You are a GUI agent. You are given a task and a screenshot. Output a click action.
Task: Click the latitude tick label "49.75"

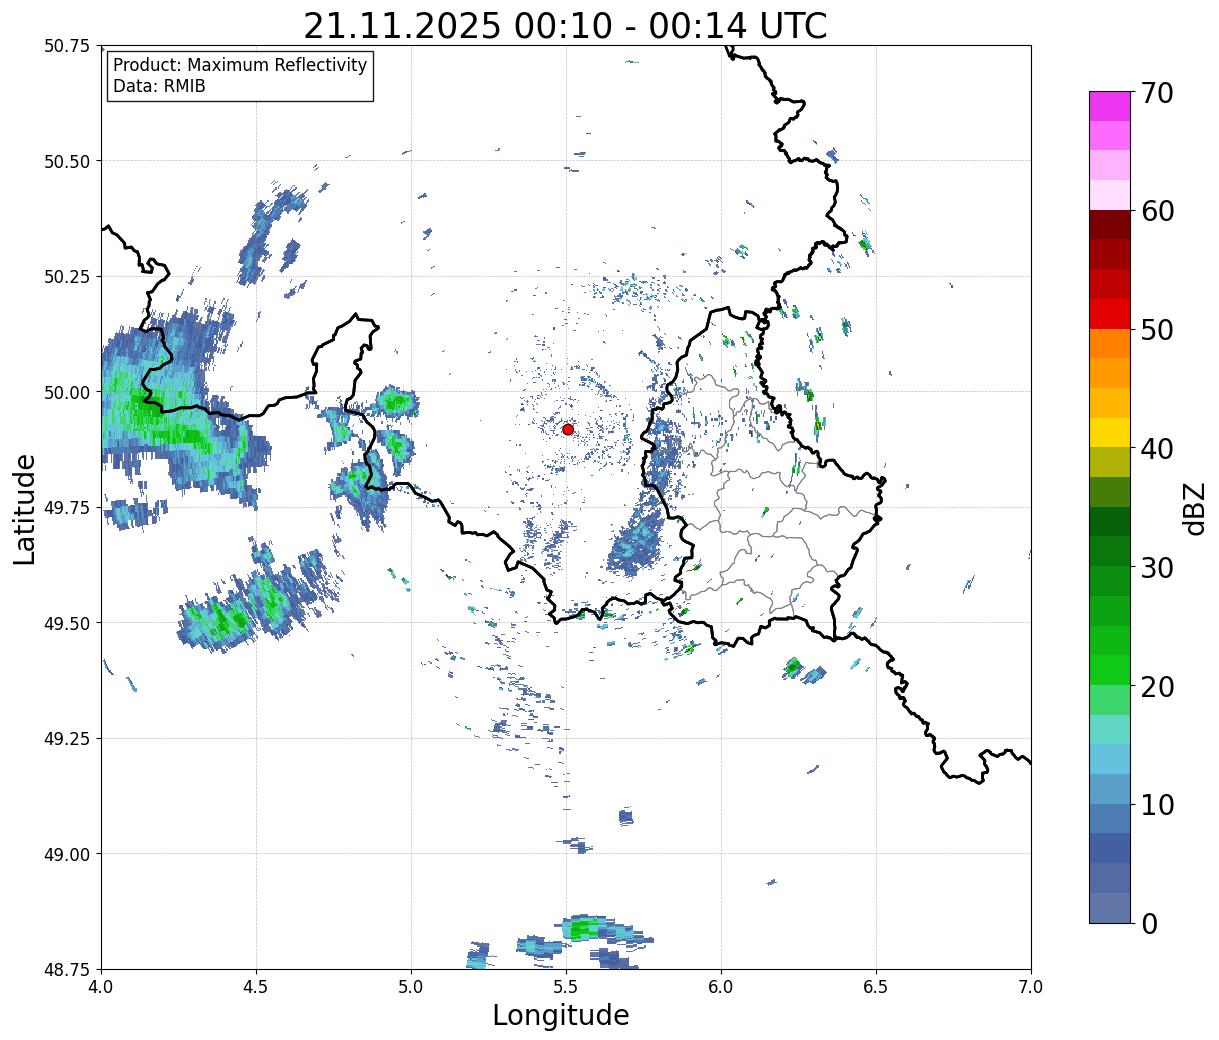(67, 508)
